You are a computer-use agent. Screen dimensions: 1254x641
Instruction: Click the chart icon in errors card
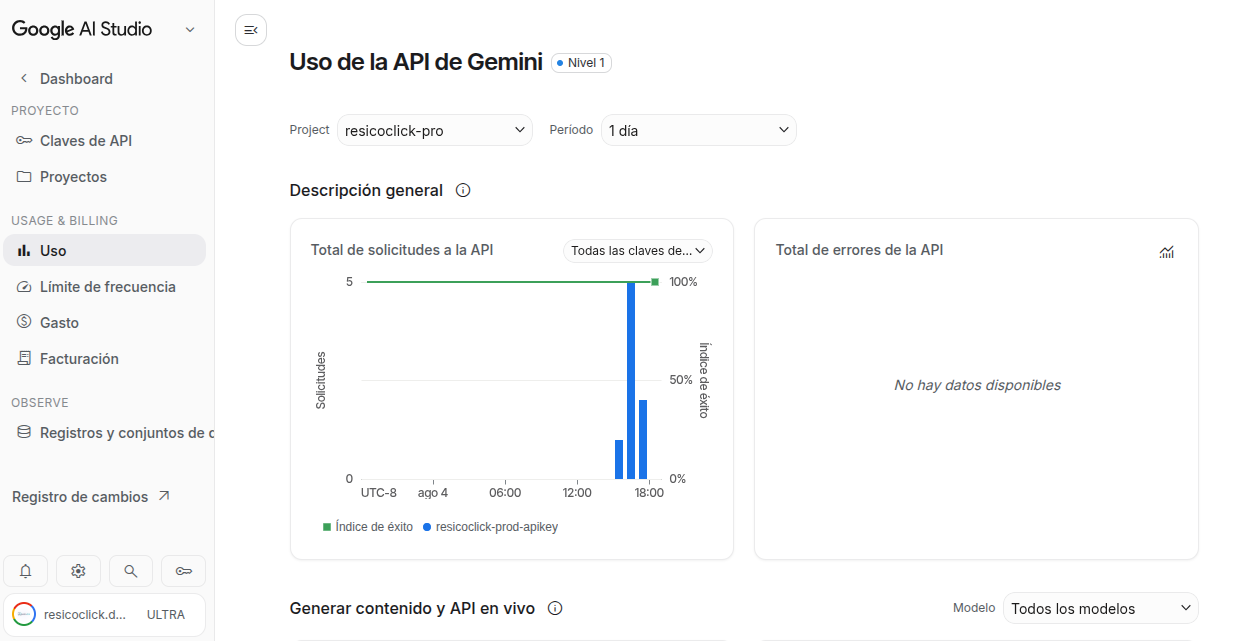click(x=1166, y=252)
